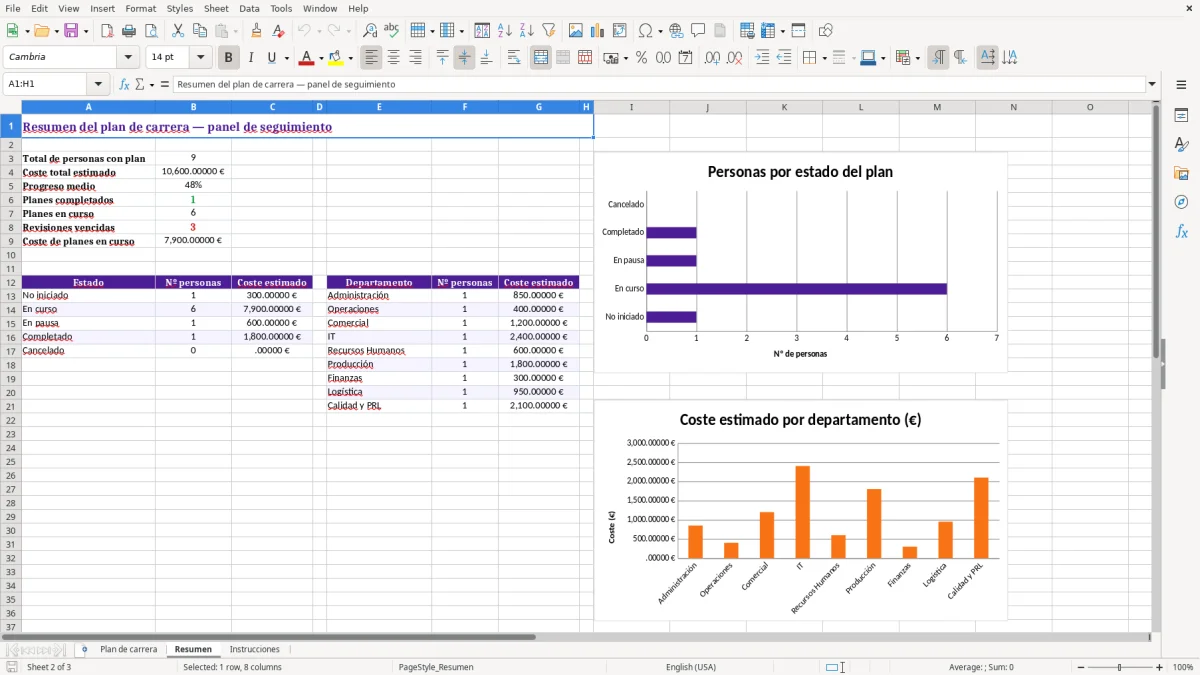Click the yellow background color swatch

tap(336, 58)
